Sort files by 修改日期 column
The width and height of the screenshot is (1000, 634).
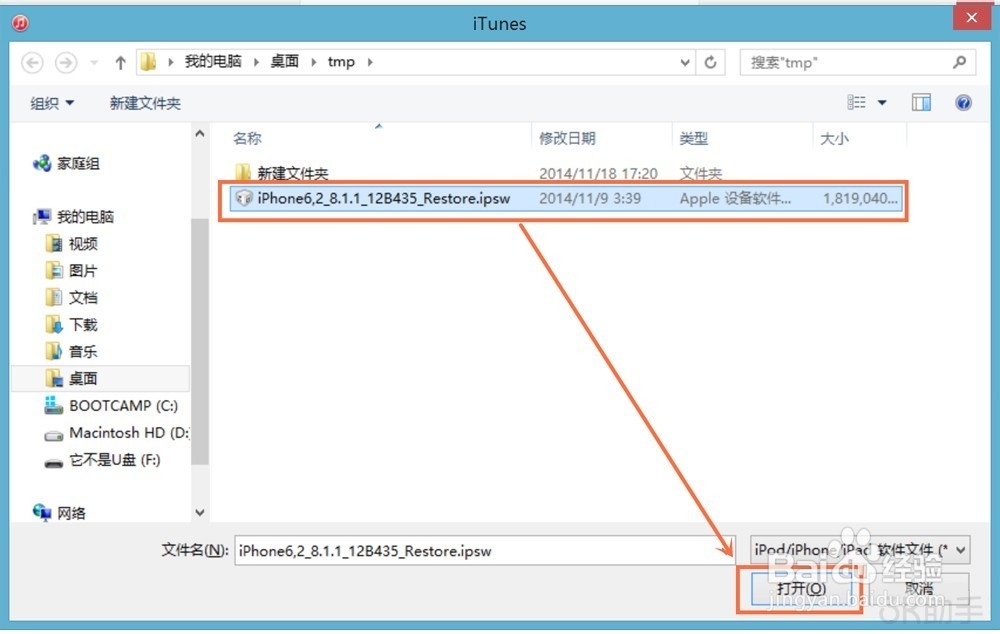[x=567, y=138]
